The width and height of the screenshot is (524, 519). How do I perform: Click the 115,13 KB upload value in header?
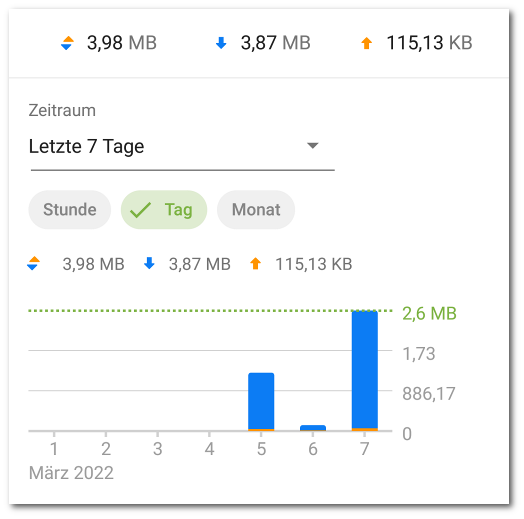pos(429,43)
